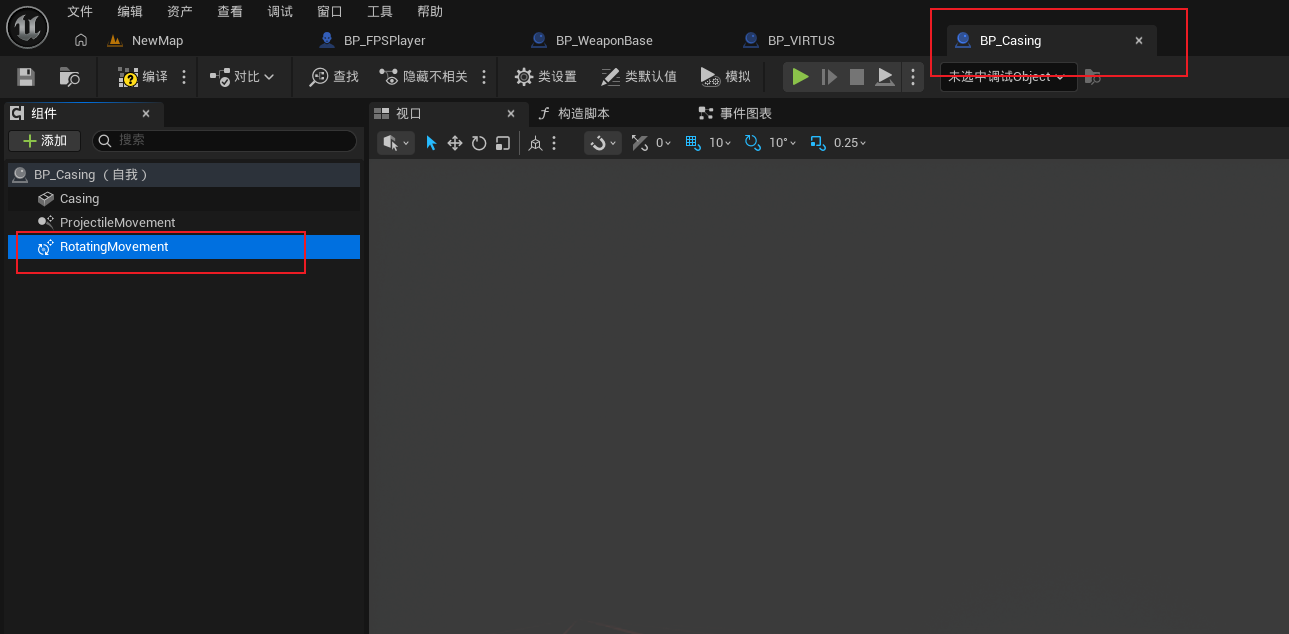Click the stop playback button

point(857,76)
